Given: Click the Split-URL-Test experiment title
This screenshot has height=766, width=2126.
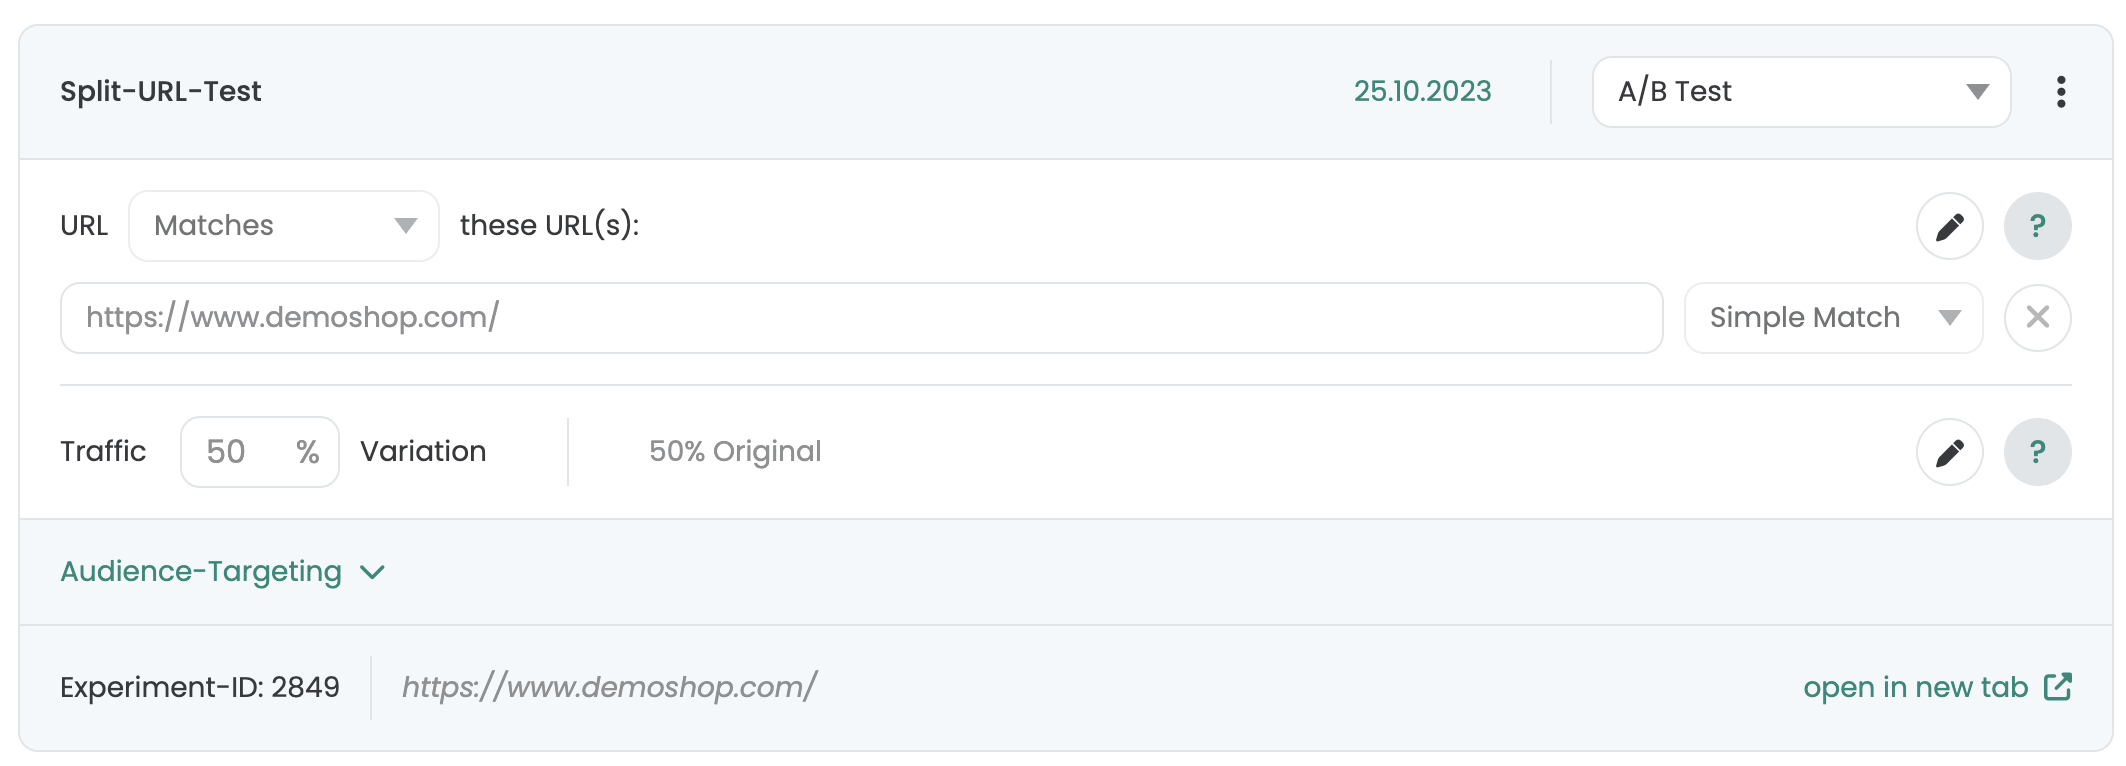Looking at the screenshot, I should [161, 91].
